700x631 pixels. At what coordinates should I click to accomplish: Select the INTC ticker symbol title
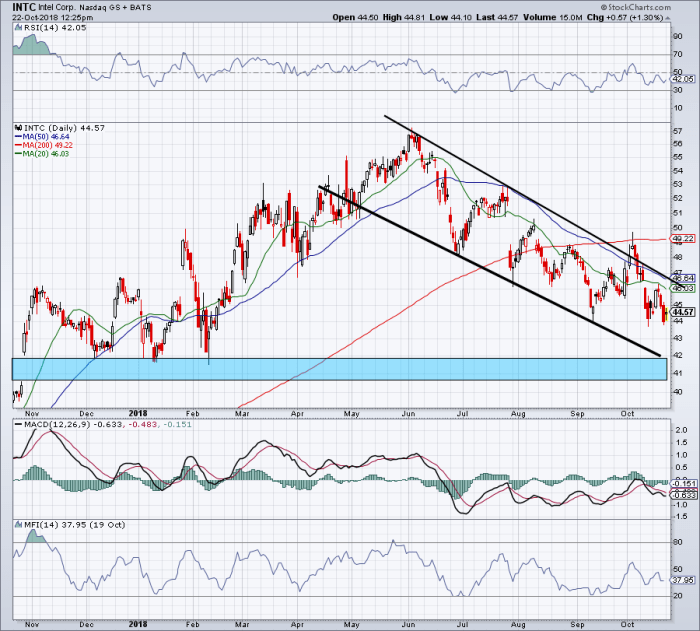pos(24,7)
